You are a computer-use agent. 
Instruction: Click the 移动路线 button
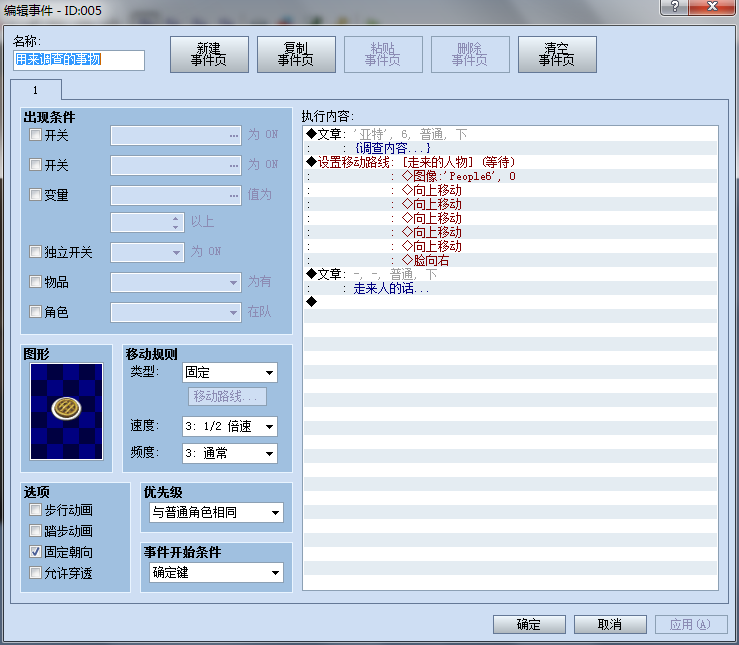point(227,396)
